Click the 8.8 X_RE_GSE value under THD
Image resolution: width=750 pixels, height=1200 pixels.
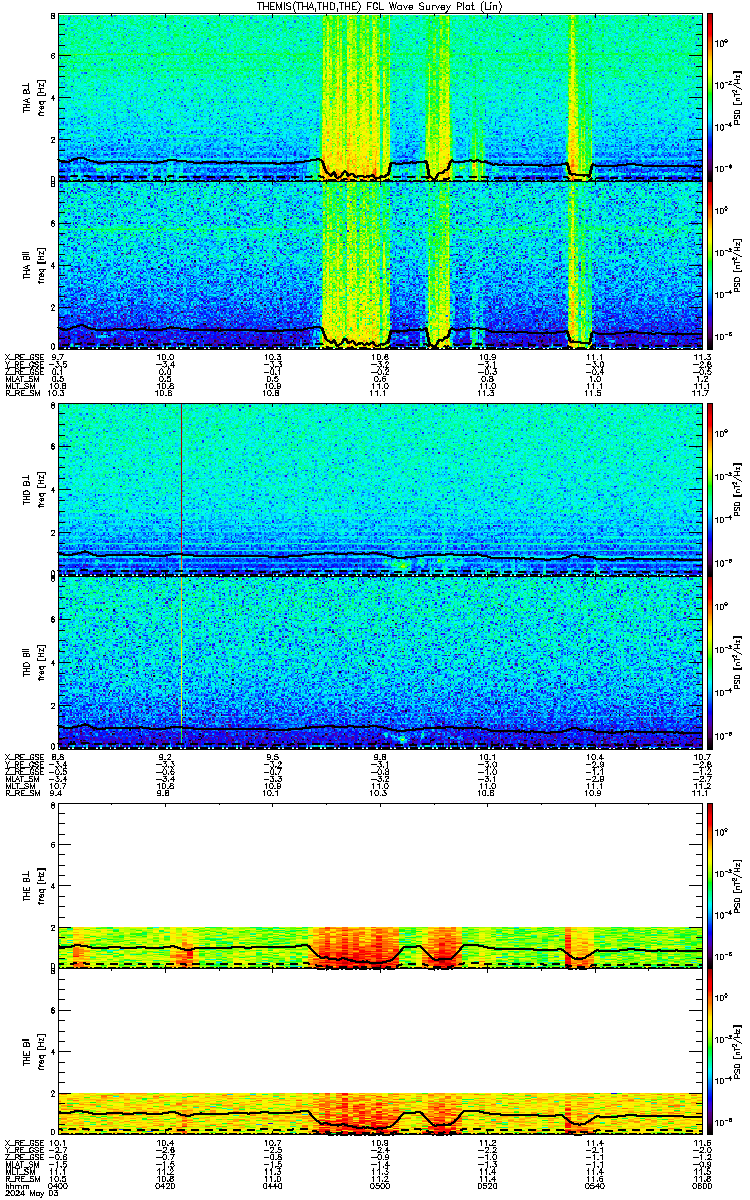[x=58, y=755]
